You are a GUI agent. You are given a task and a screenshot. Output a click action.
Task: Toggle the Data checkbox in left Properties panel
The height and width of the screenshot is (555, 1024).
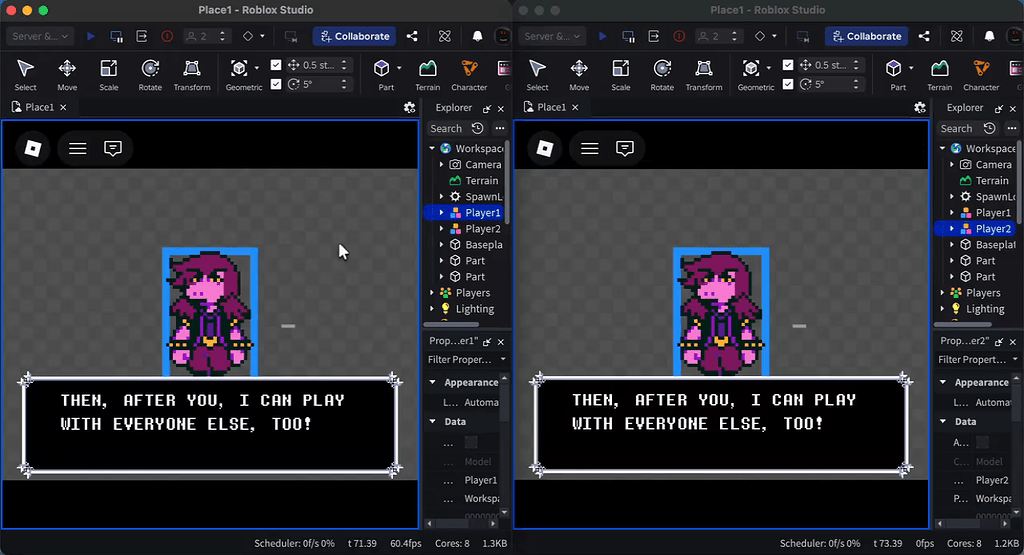471,443
